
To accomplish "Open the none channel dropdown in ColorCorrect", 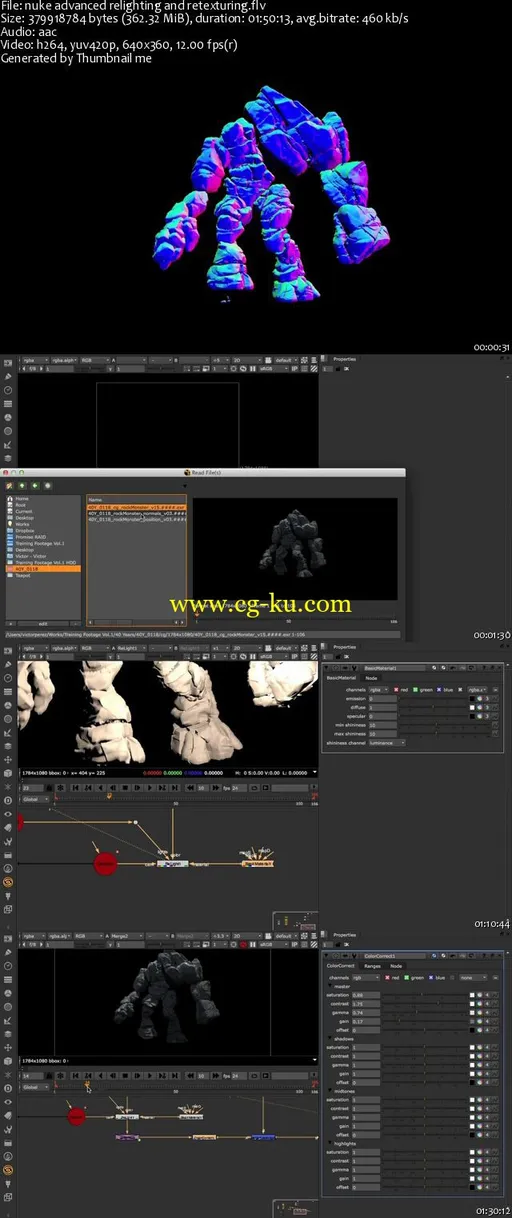I will (474, 977).
